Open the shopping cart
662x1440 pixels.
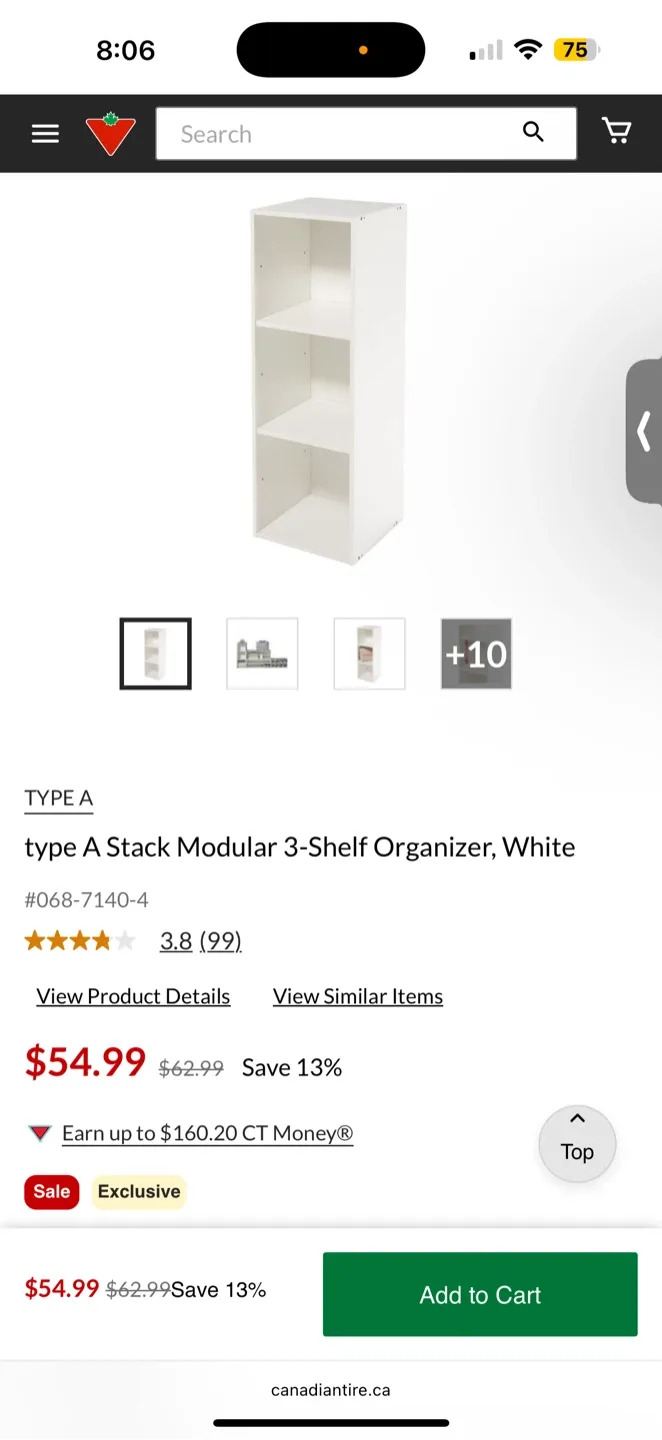pyautogui.click(x=618, y=131)
